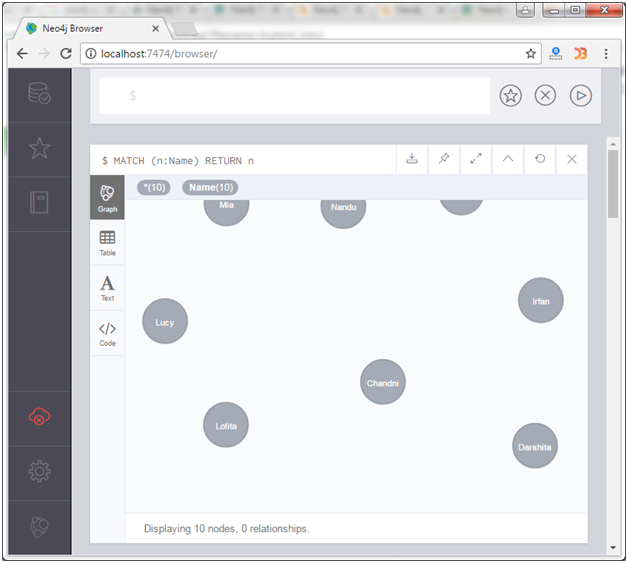628x563 pixels.
Task: Open the Documentation book icon
Action: point(39,203)
